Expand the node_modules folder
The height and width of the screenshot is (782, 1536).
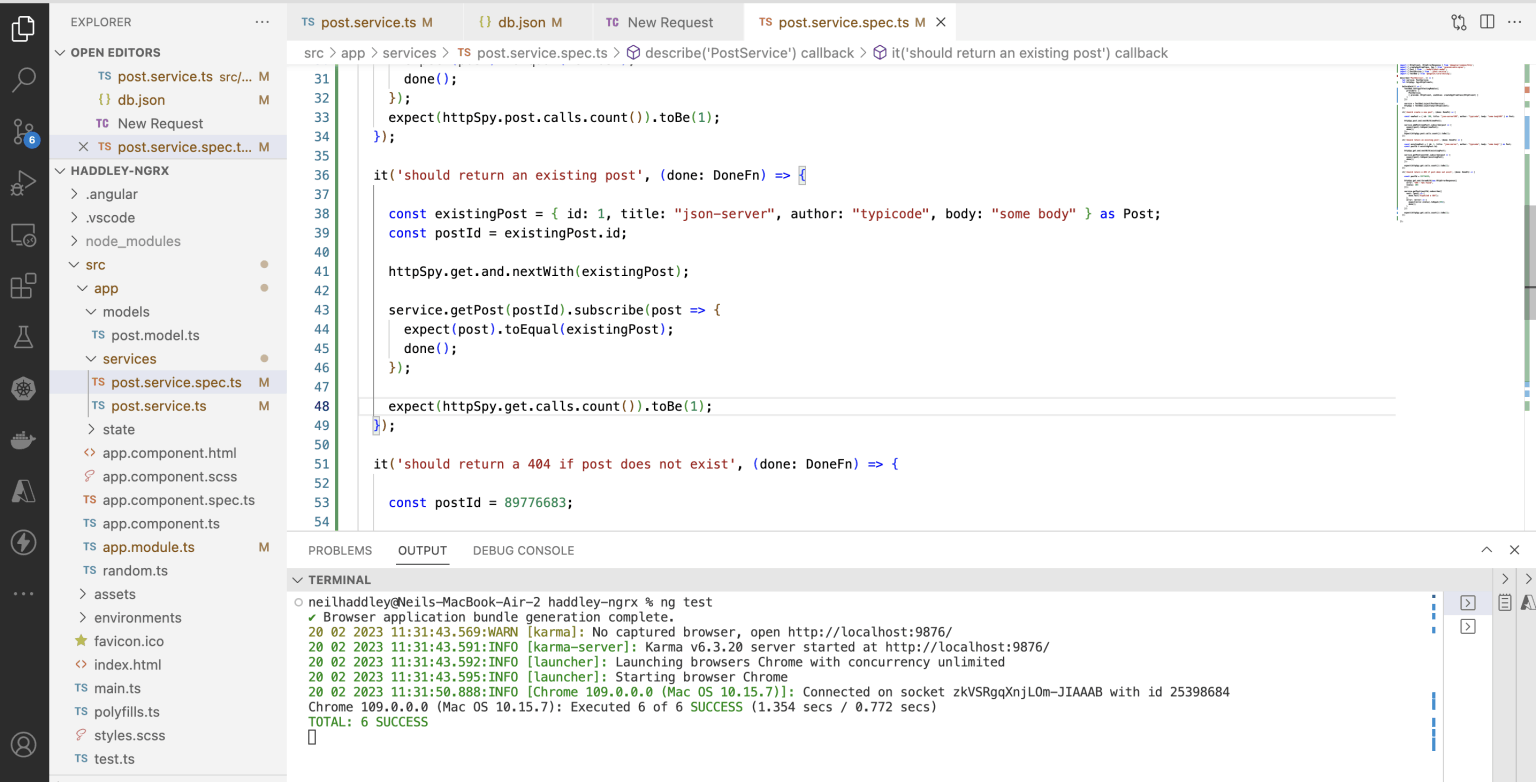point(133,241)
